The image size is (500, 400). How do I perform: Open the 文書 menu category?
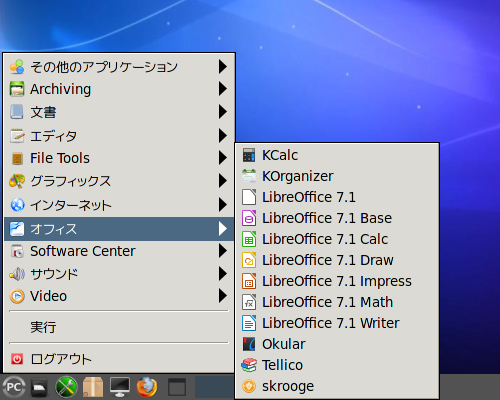119,112
